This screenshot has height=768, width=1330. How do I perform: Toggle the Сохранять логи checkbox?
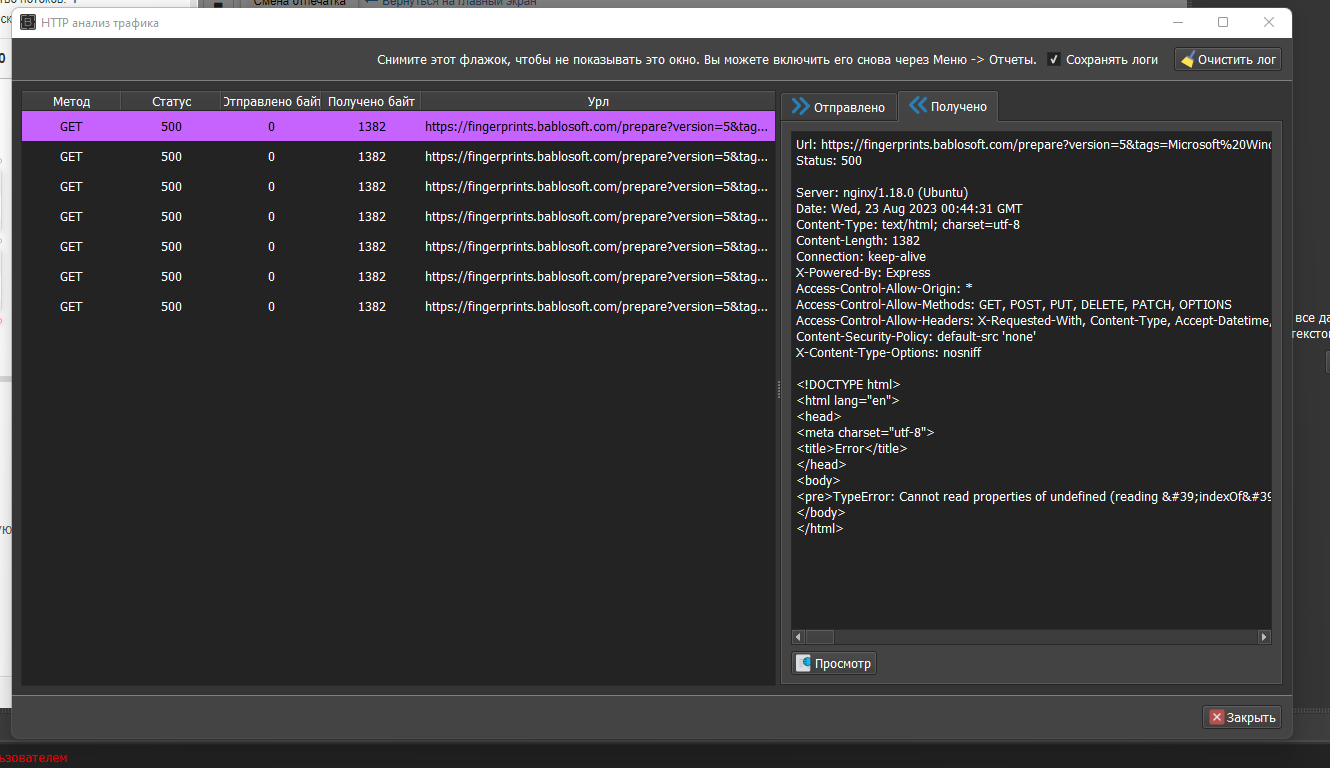tap(1054, 60)
